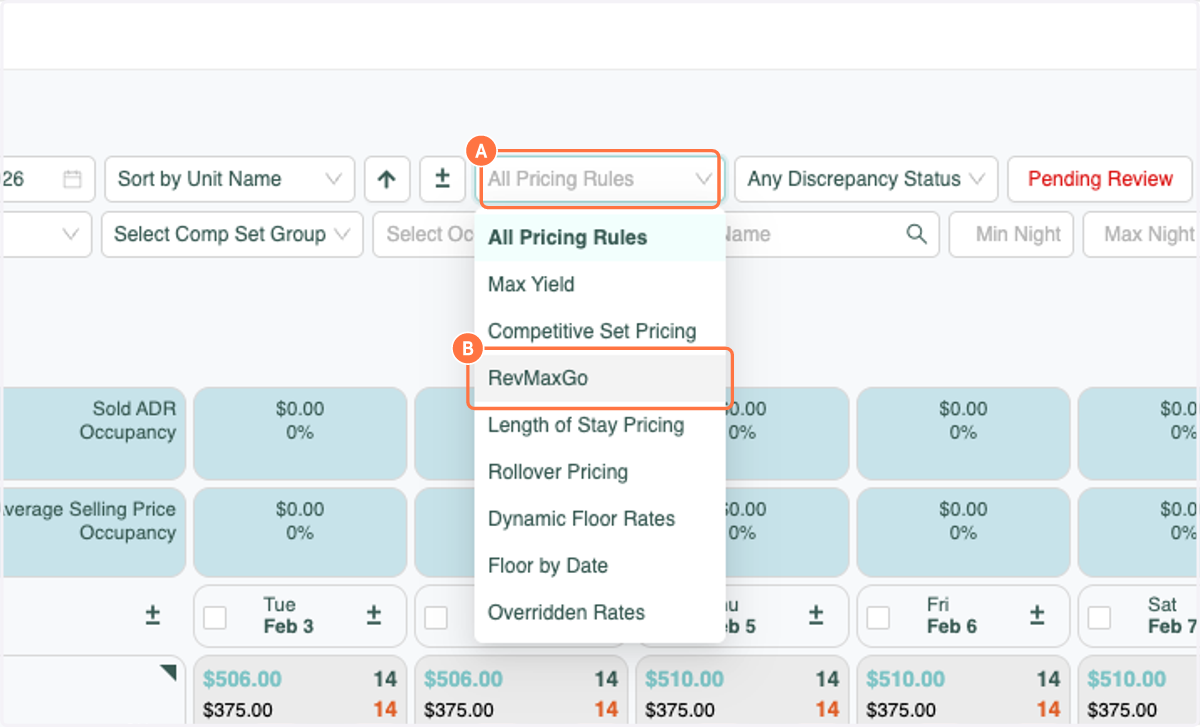Choose Dynamic Floor Rates option

coord(600,519)
